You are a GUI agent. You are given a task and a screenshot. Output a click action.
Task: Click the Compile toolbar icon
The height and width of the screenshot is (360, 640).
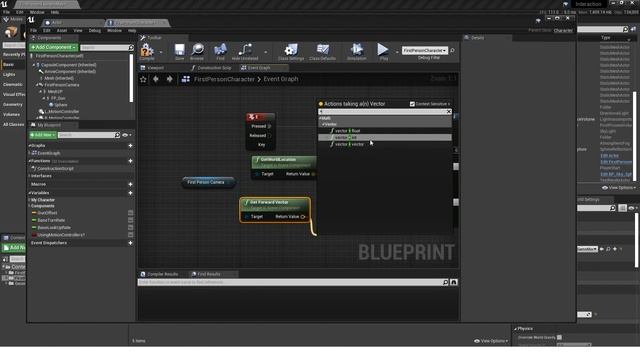tap(147, 51)
